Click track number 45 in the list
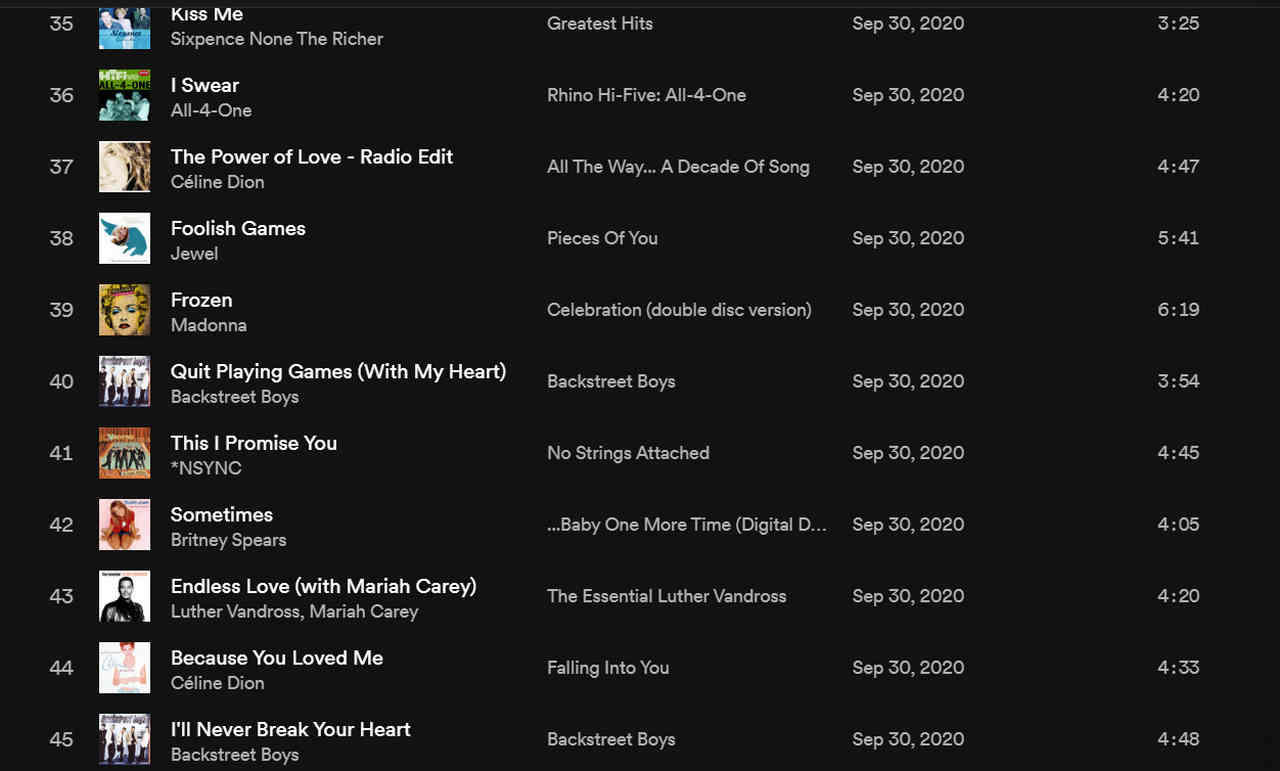Image resolution: width=1280 pixels, height=771 pixels. click(61, 739)
